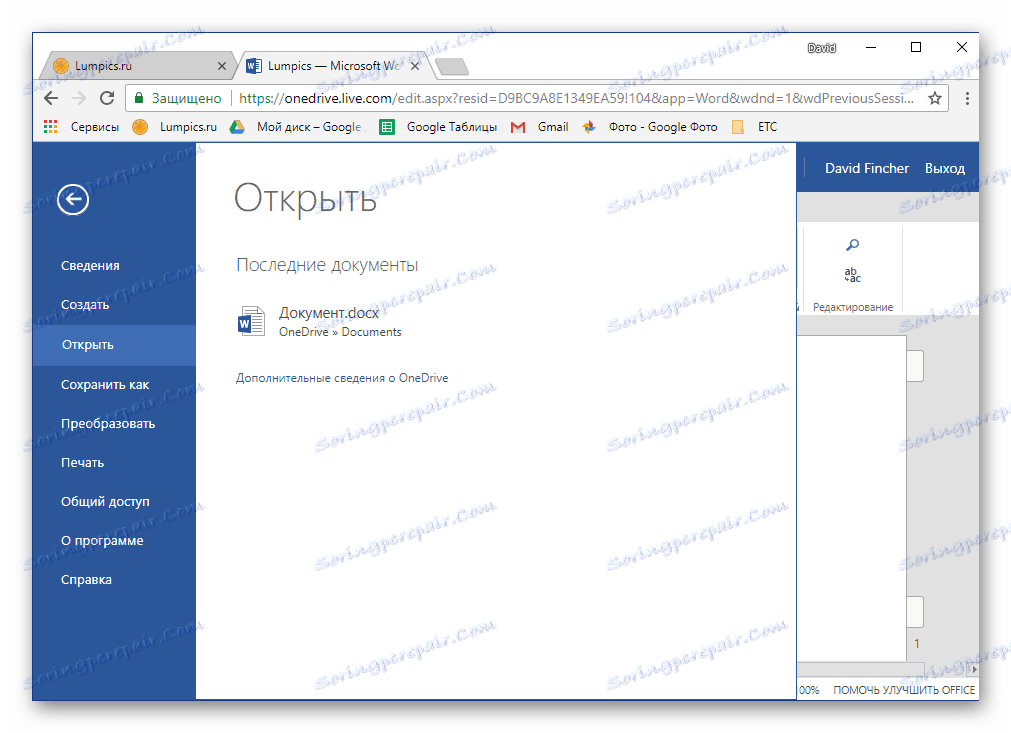The image size is (1011, 733).
Task: Sign out with the Выход link
Action: 945,168
